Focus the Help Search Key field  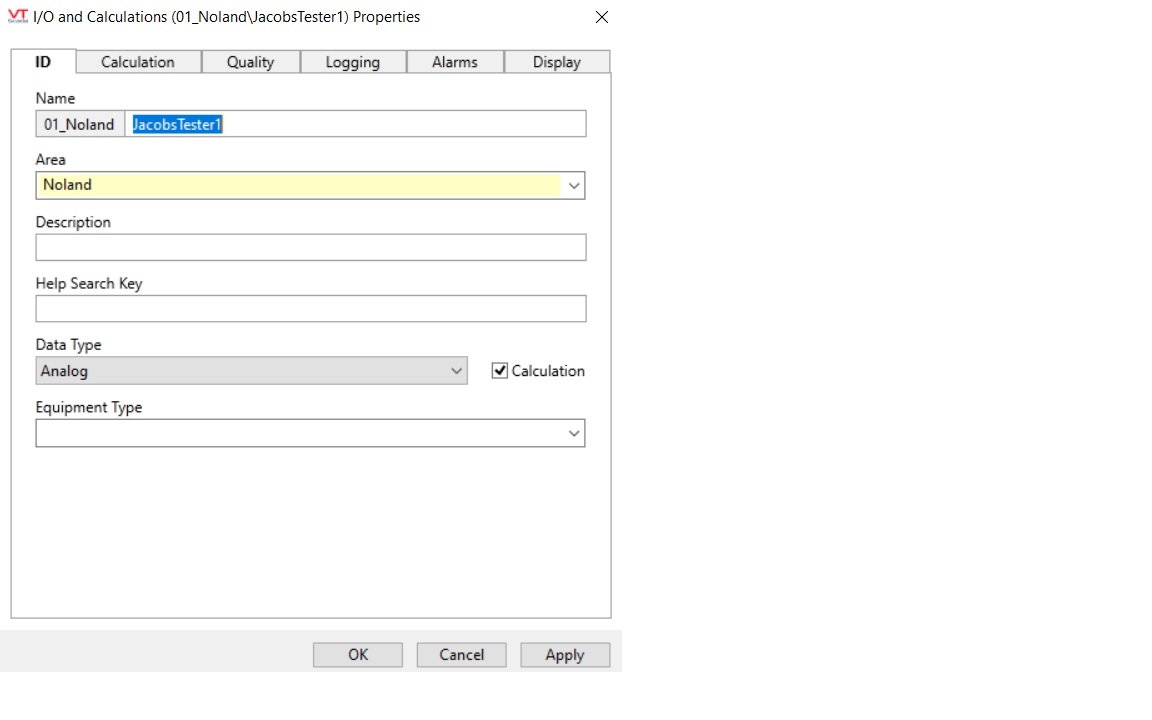tap(310, 309)
